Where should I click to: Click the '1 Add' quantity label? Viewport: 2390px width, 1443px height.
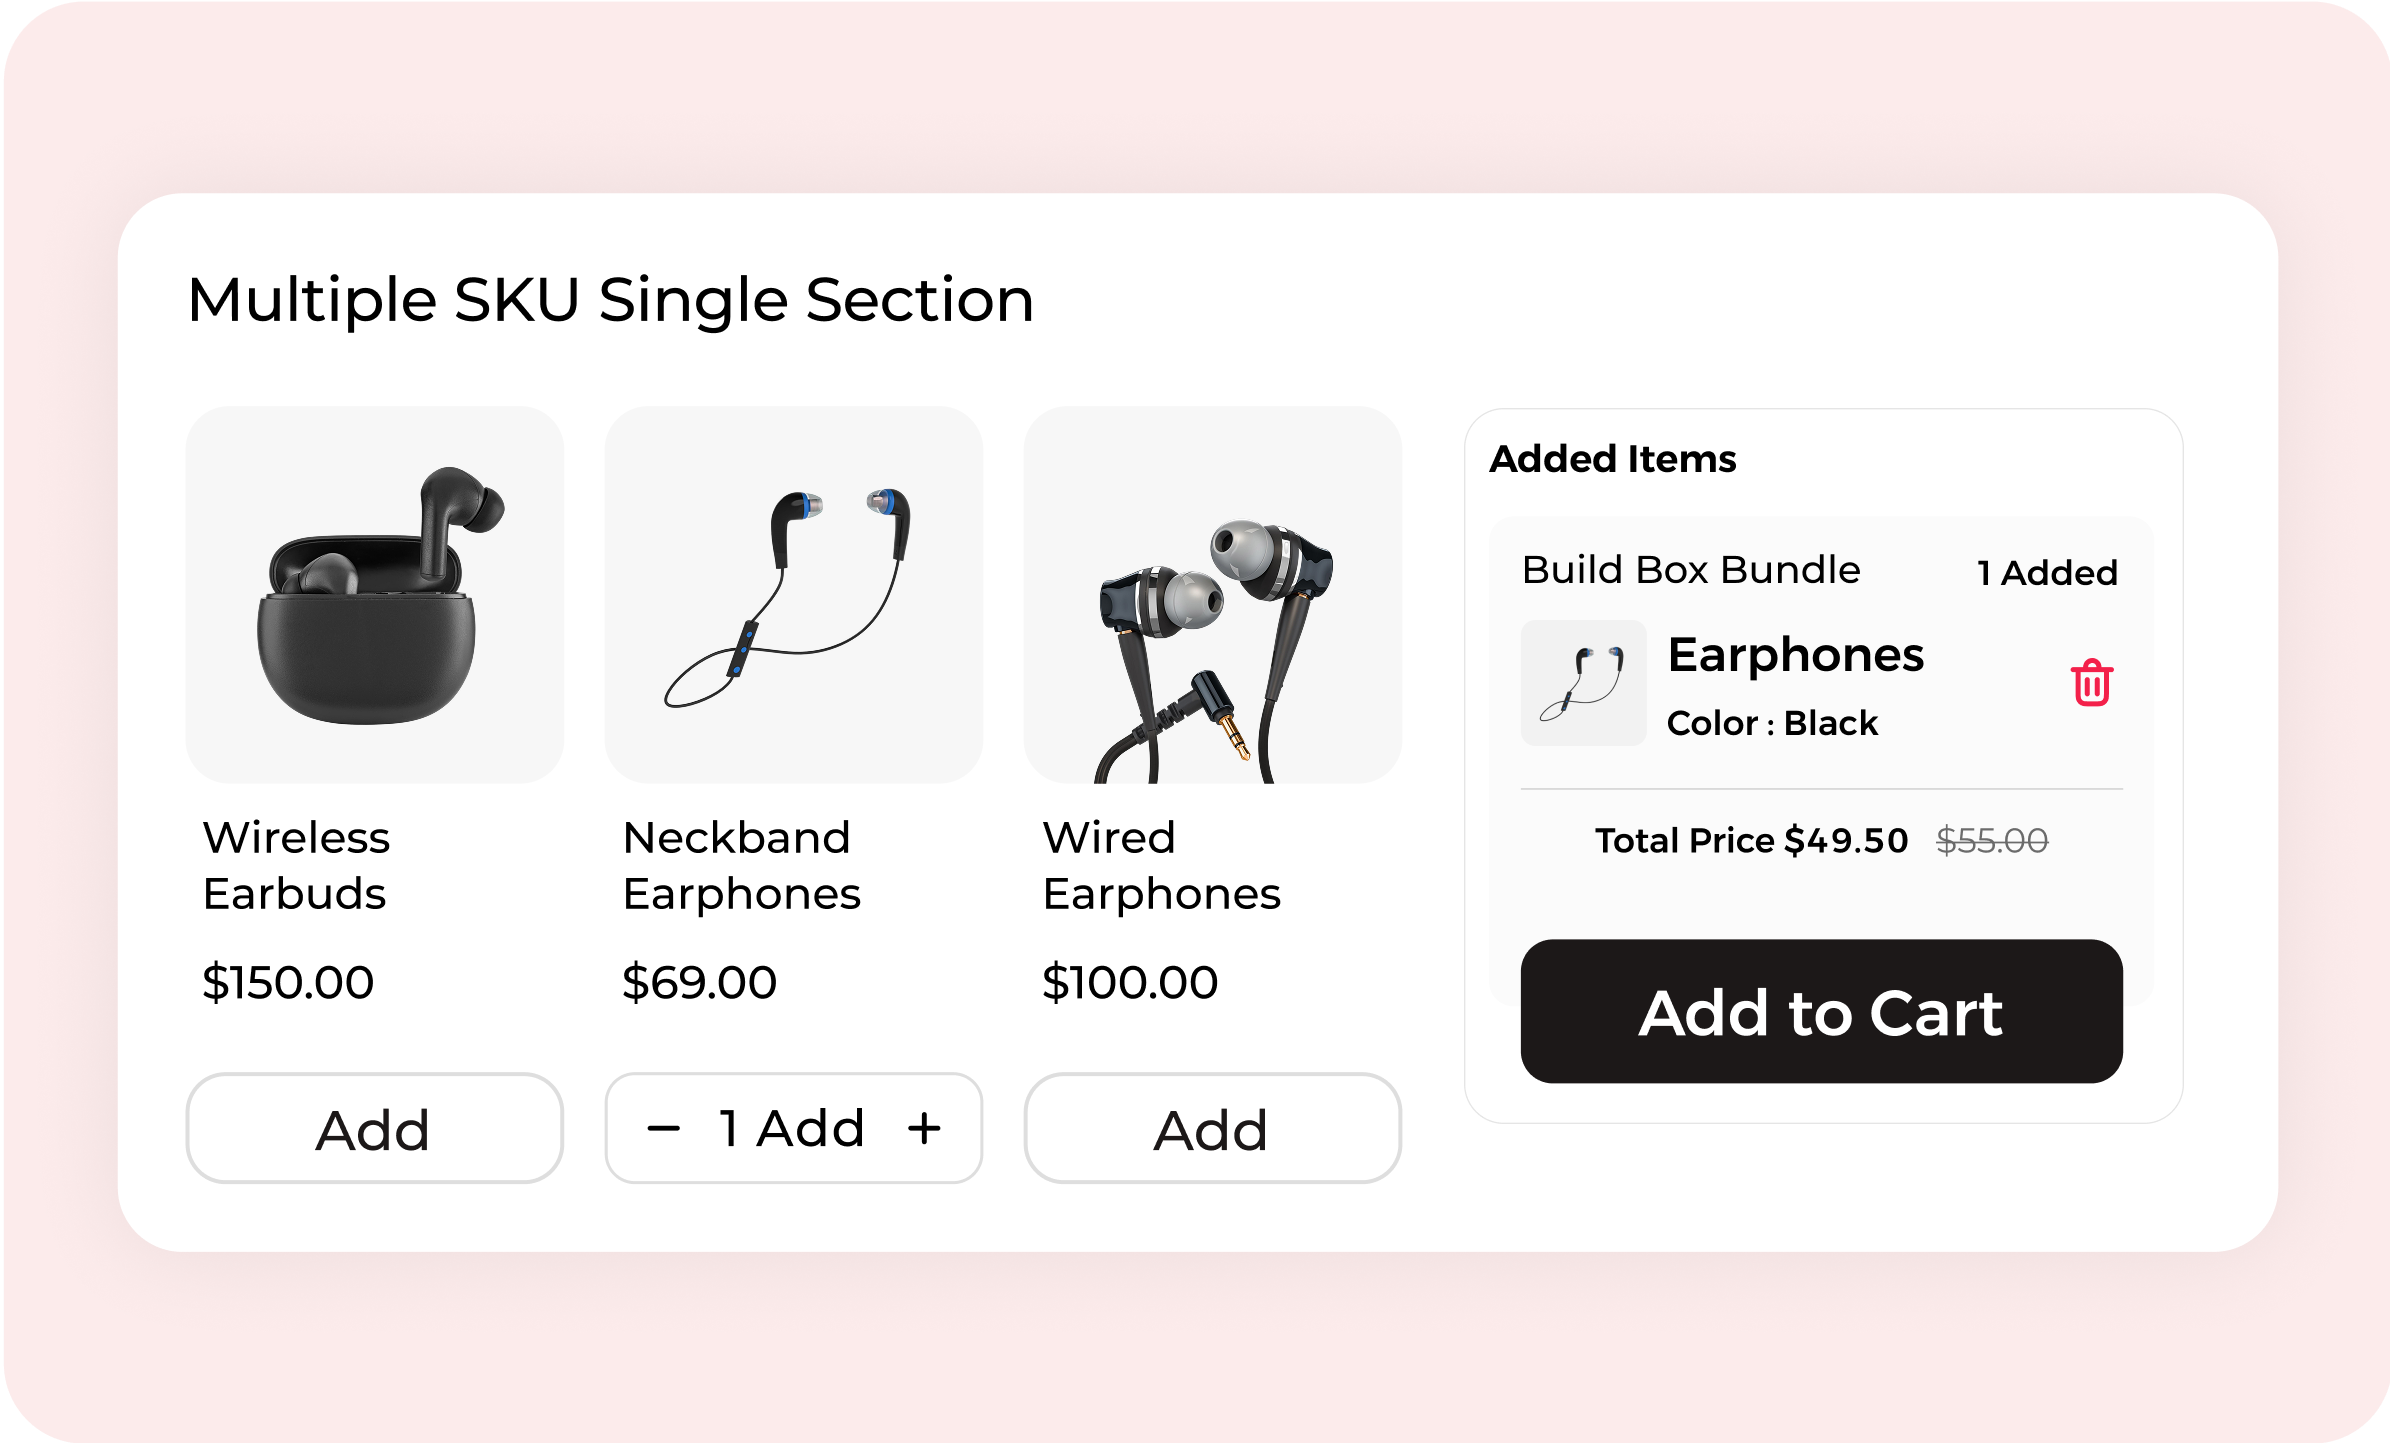tap(791, 1129)
